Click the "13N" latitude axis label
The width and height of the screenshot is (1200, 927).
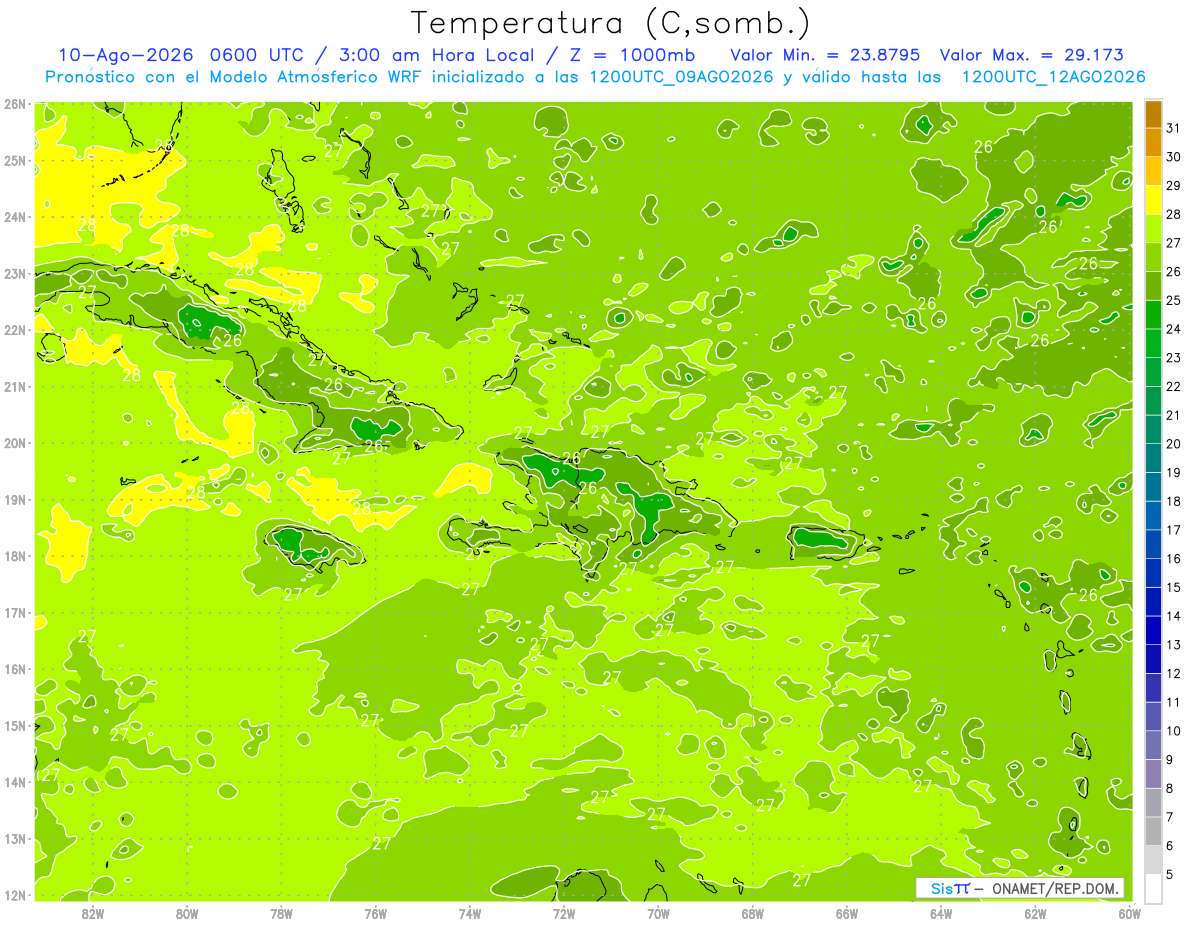click(15, 839)
